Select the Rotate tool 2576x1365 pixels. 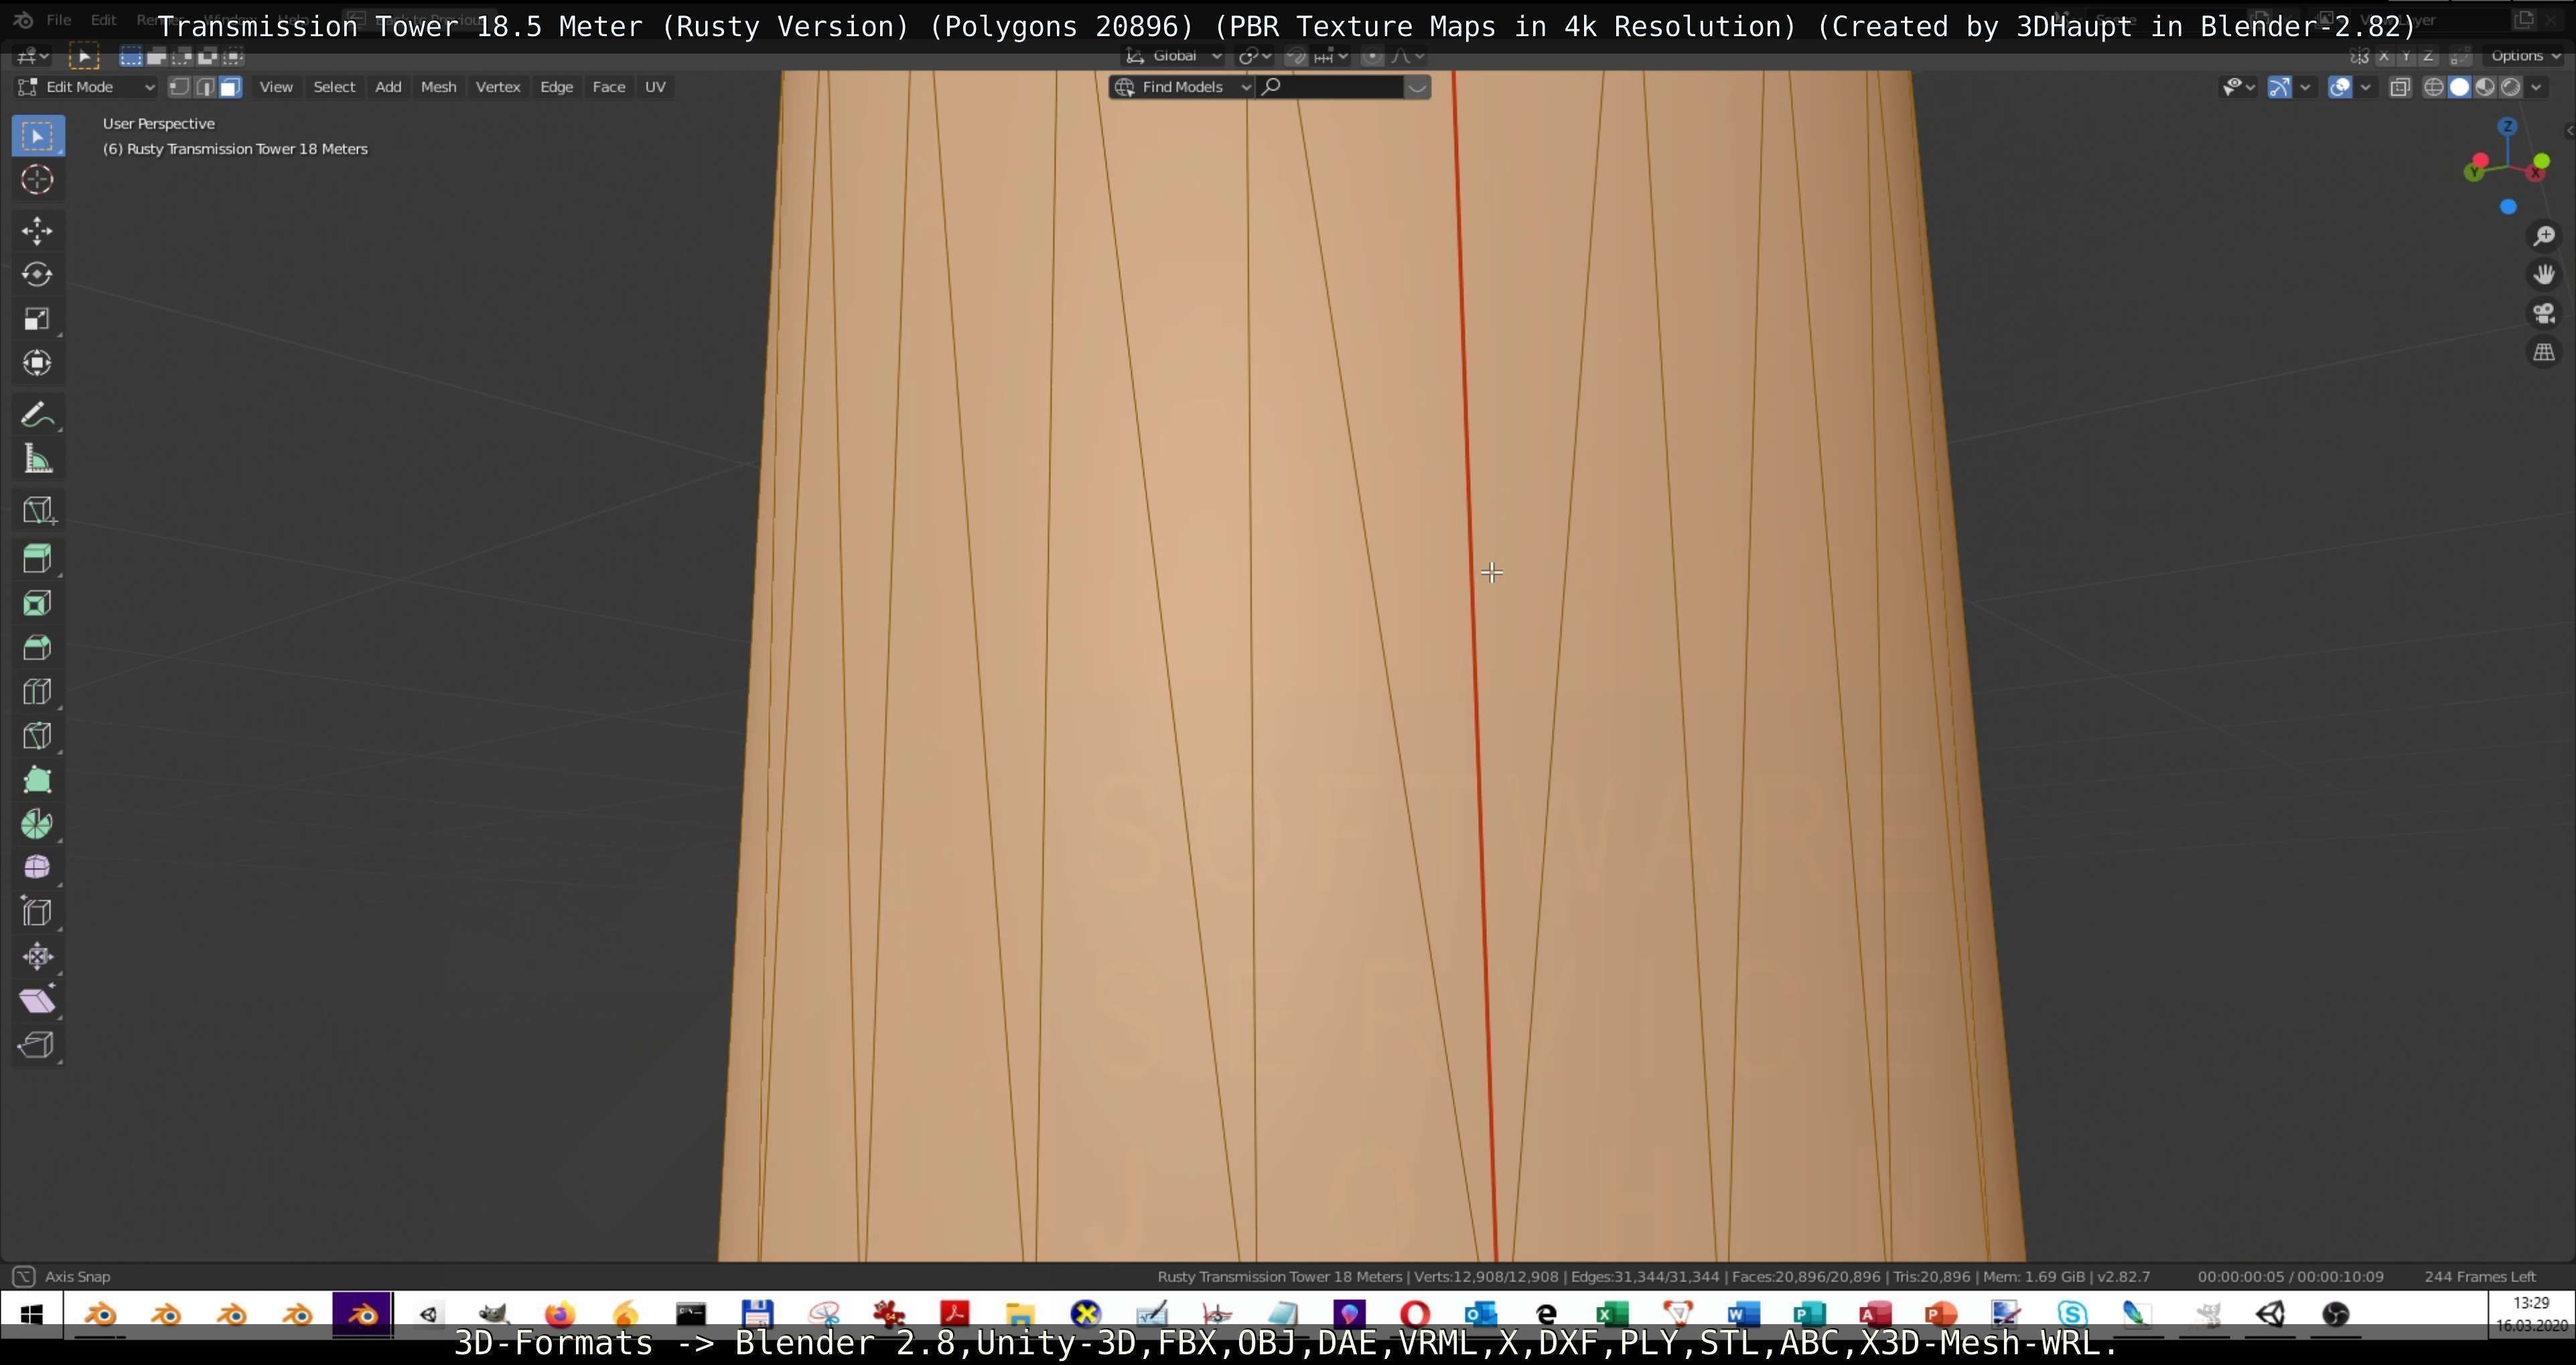tap(37, 275)
